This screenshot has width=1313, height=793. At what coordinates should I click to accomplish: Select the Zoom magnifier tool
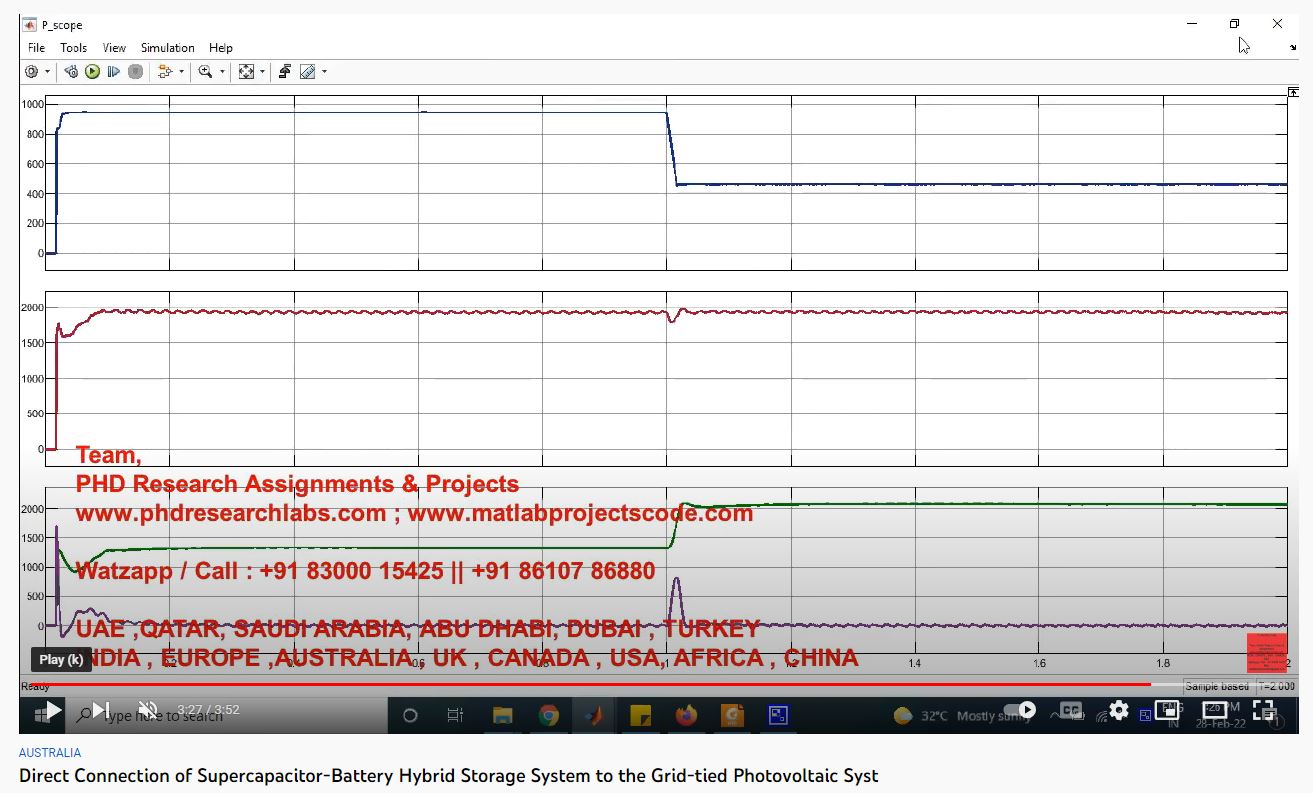click(205, 72)
